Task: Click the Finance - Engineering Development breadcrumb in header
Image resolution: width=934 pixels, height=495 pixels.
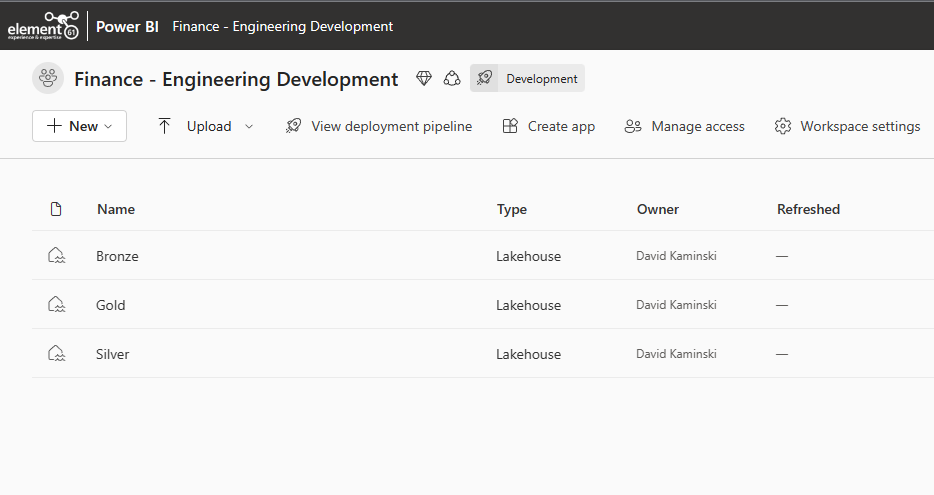Action: 282,27
